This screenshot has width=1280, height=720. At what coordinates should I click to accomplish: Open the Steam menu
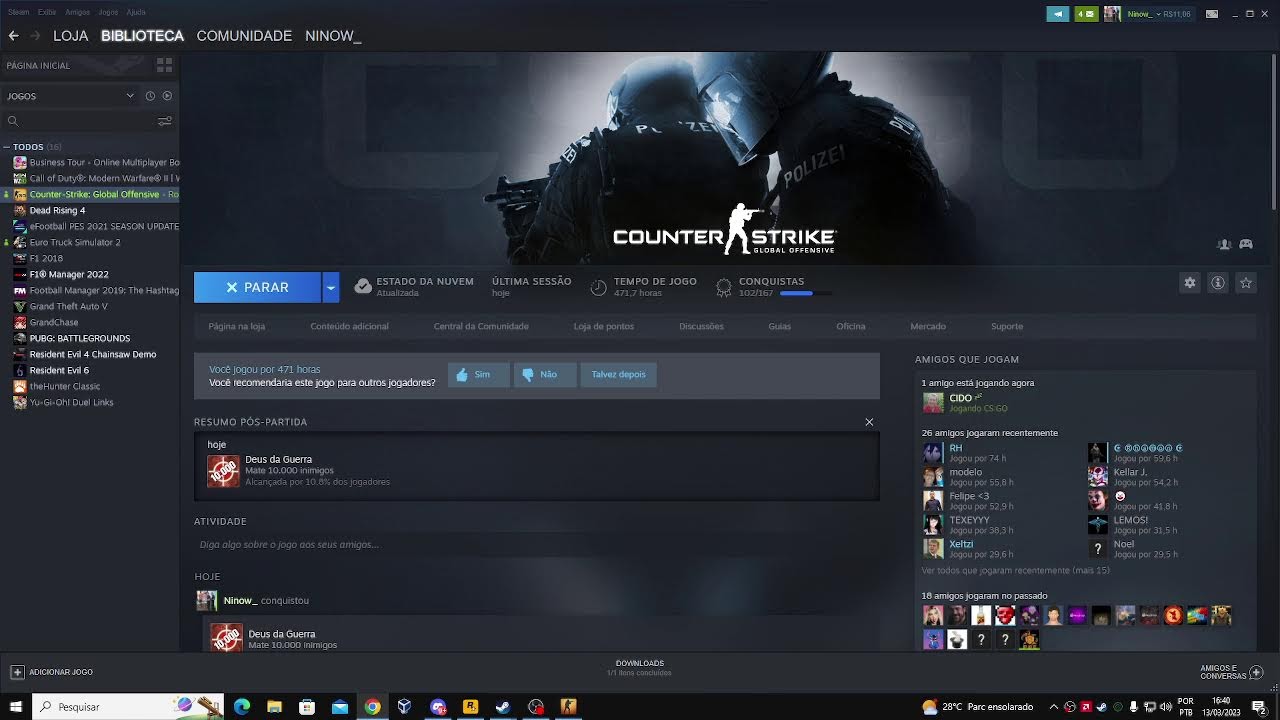tap(18, 12)
